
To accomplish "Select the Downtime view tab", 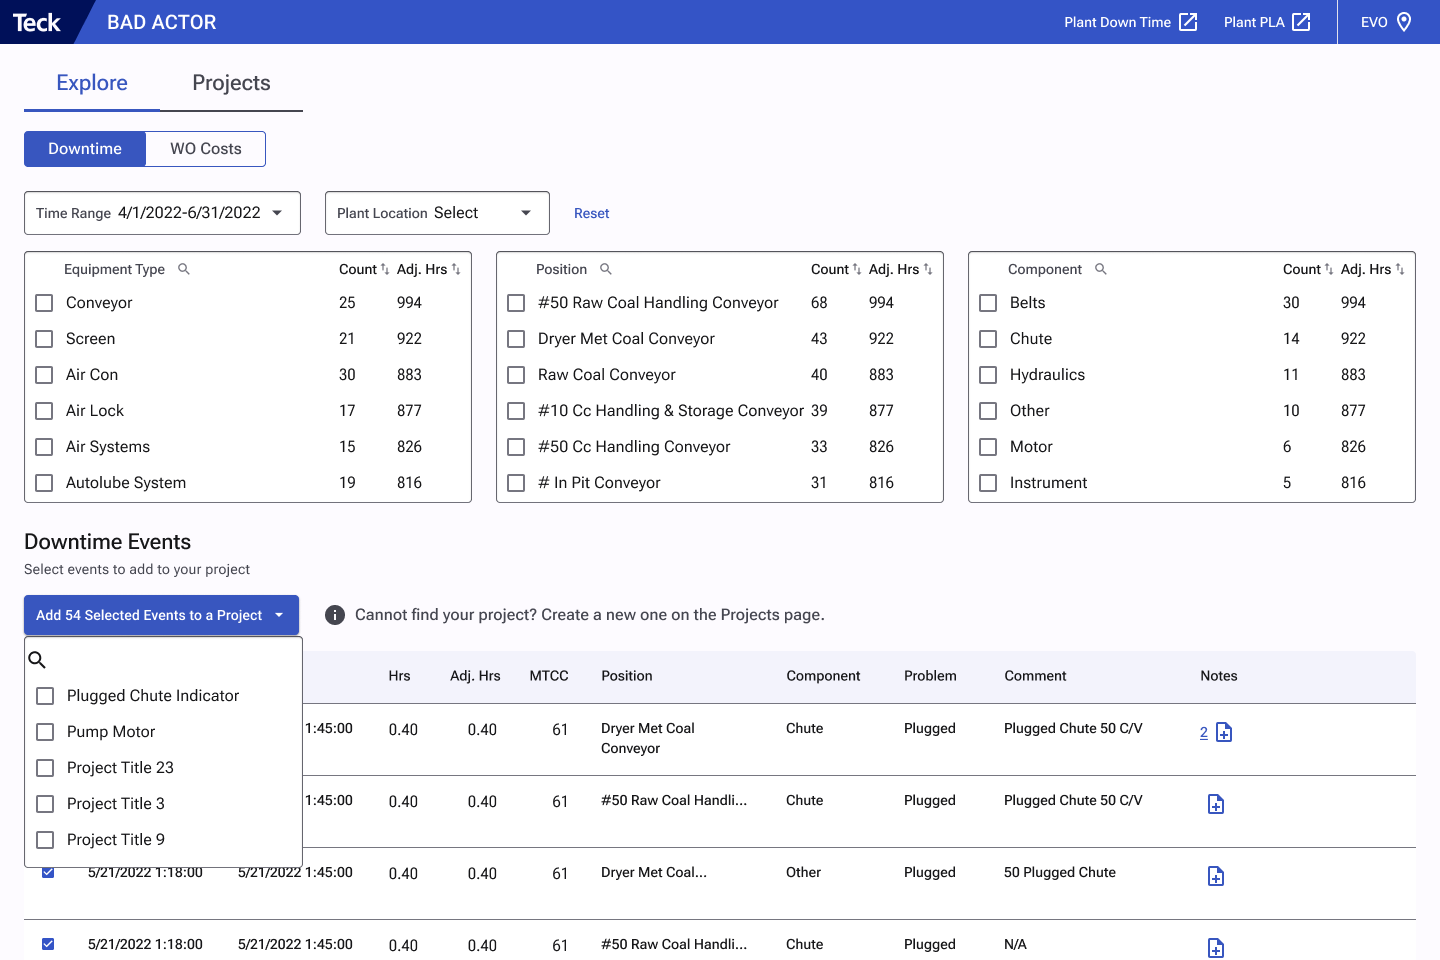I will [x=85, y=149].
